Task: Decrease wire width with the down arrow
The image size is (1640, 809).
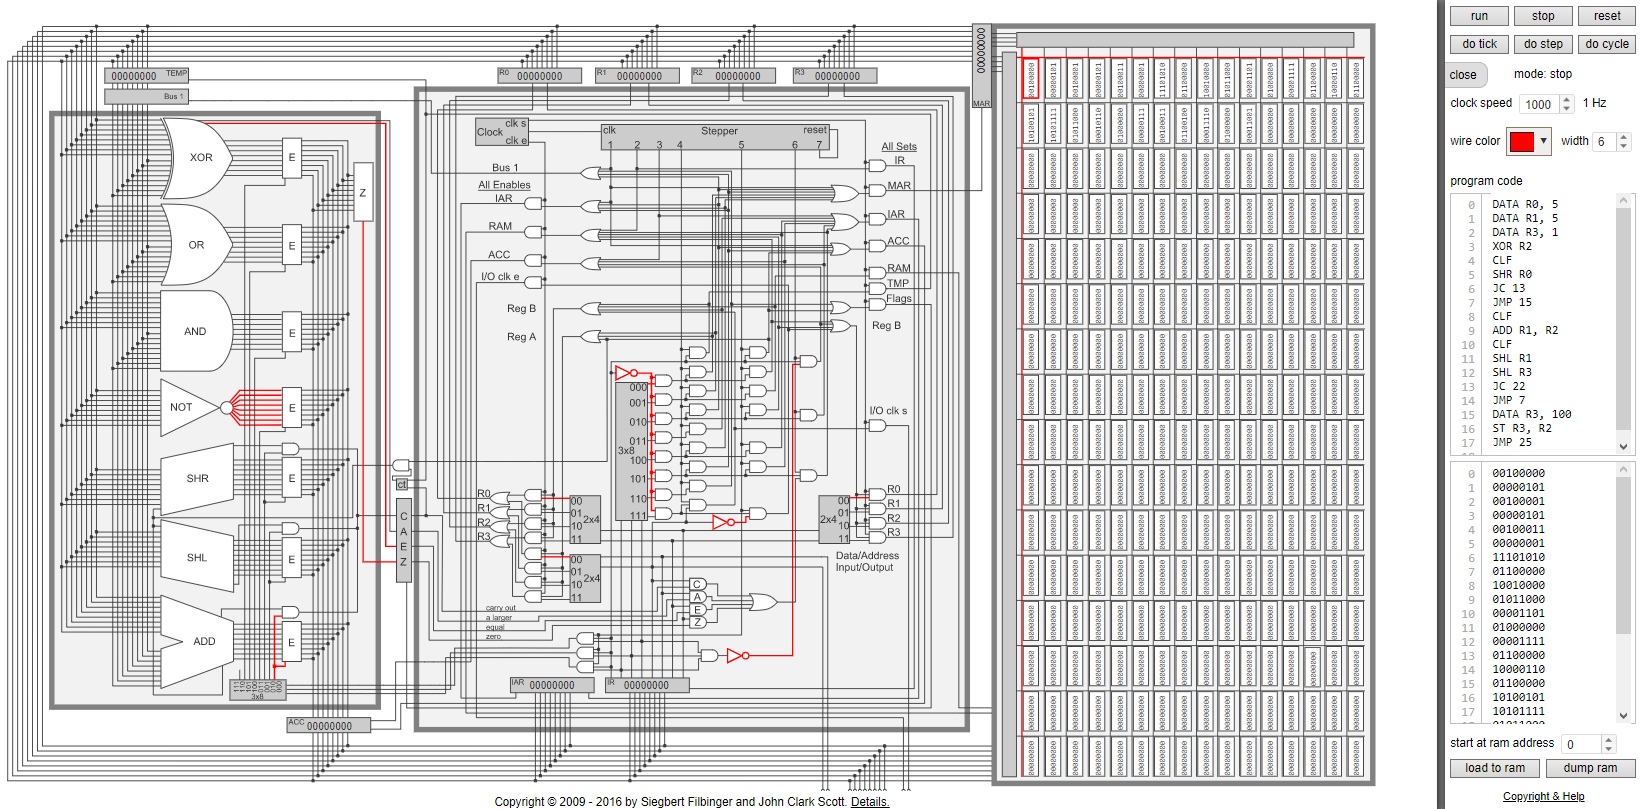Action: click(x=1623, y=146)
